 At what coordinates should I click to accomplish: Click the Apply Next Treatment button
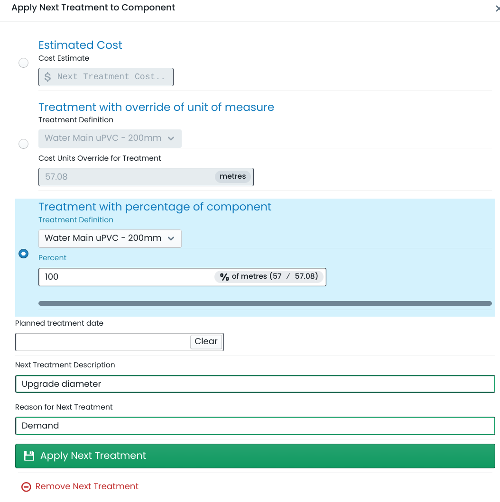click(255, 456)
